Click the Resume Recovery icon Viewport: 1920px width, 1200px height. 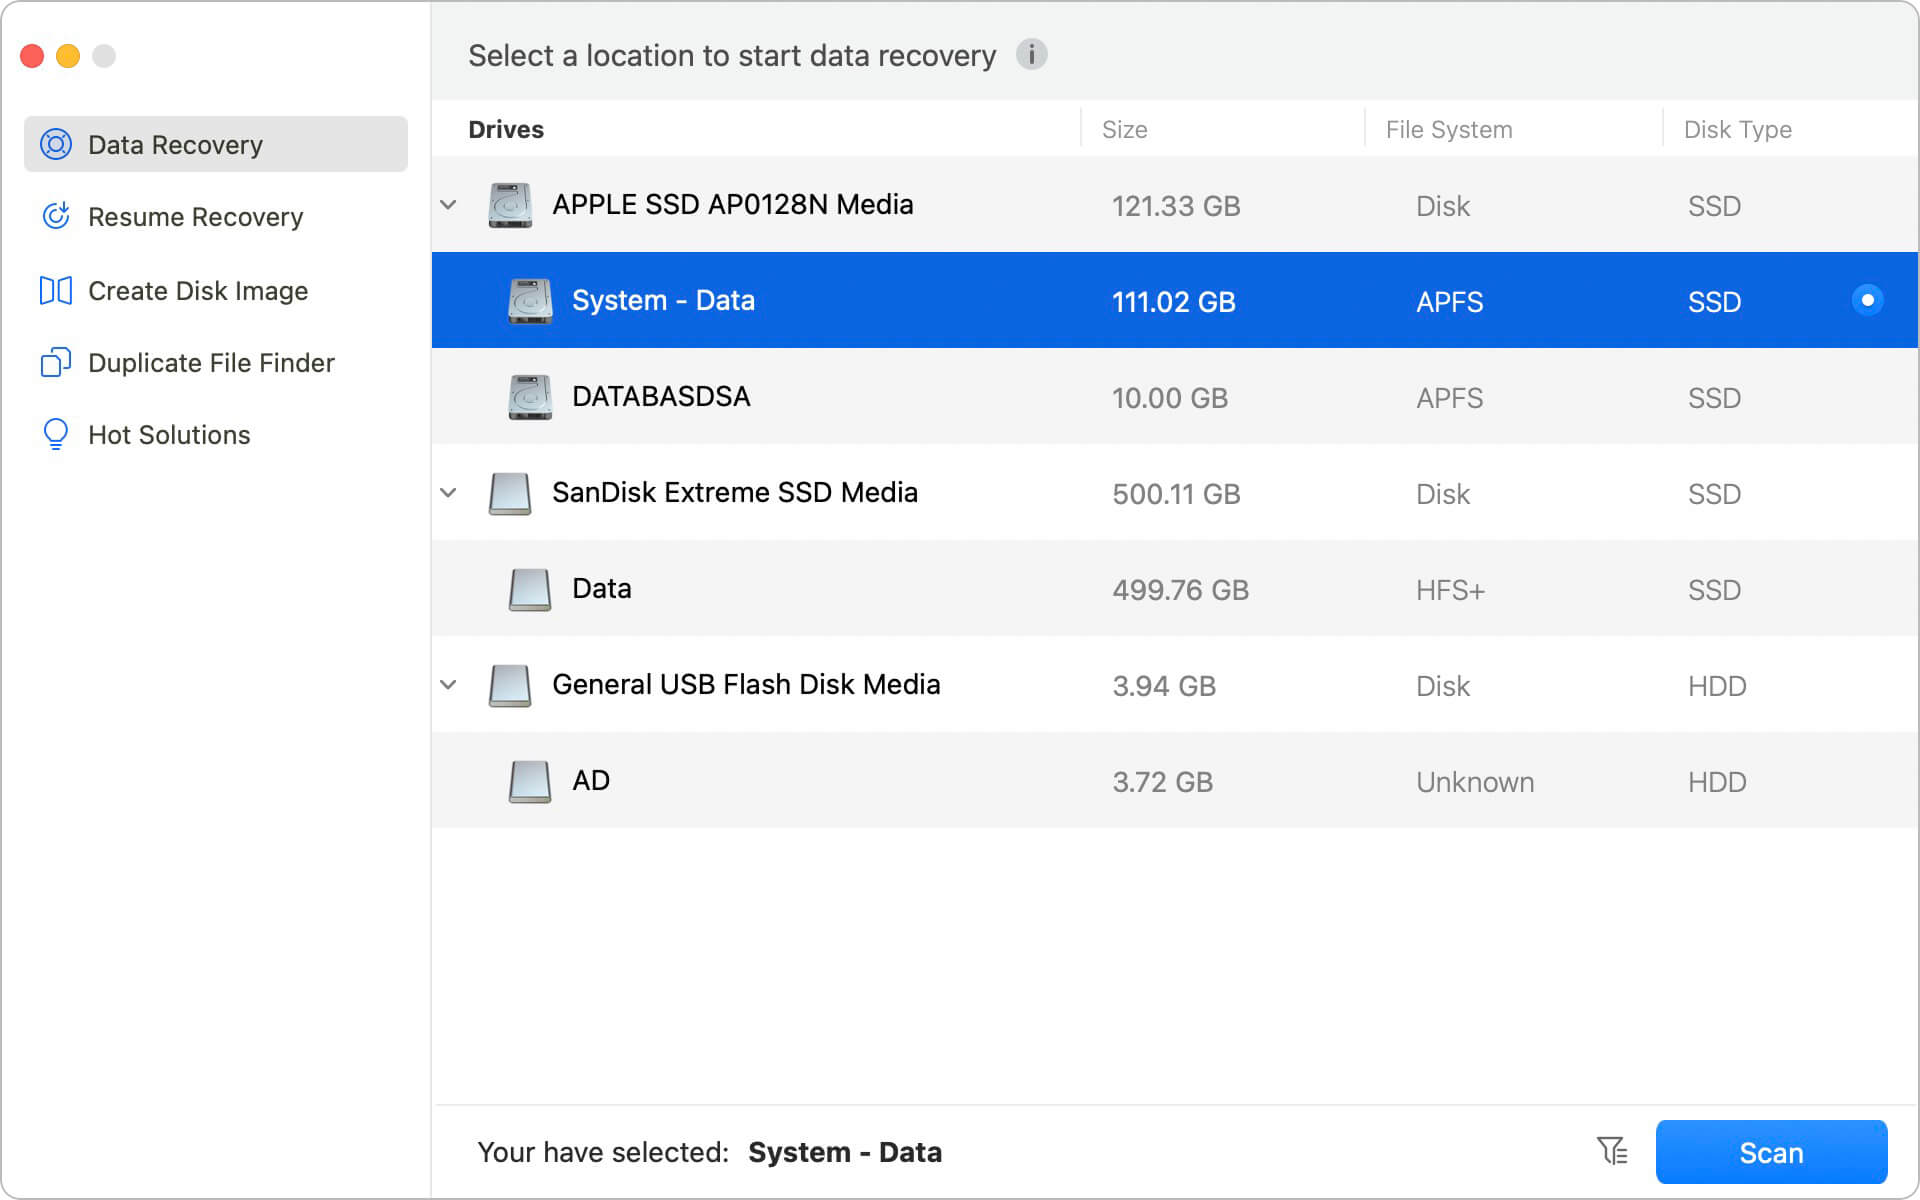pyautogui.click(x=55, y=216)
